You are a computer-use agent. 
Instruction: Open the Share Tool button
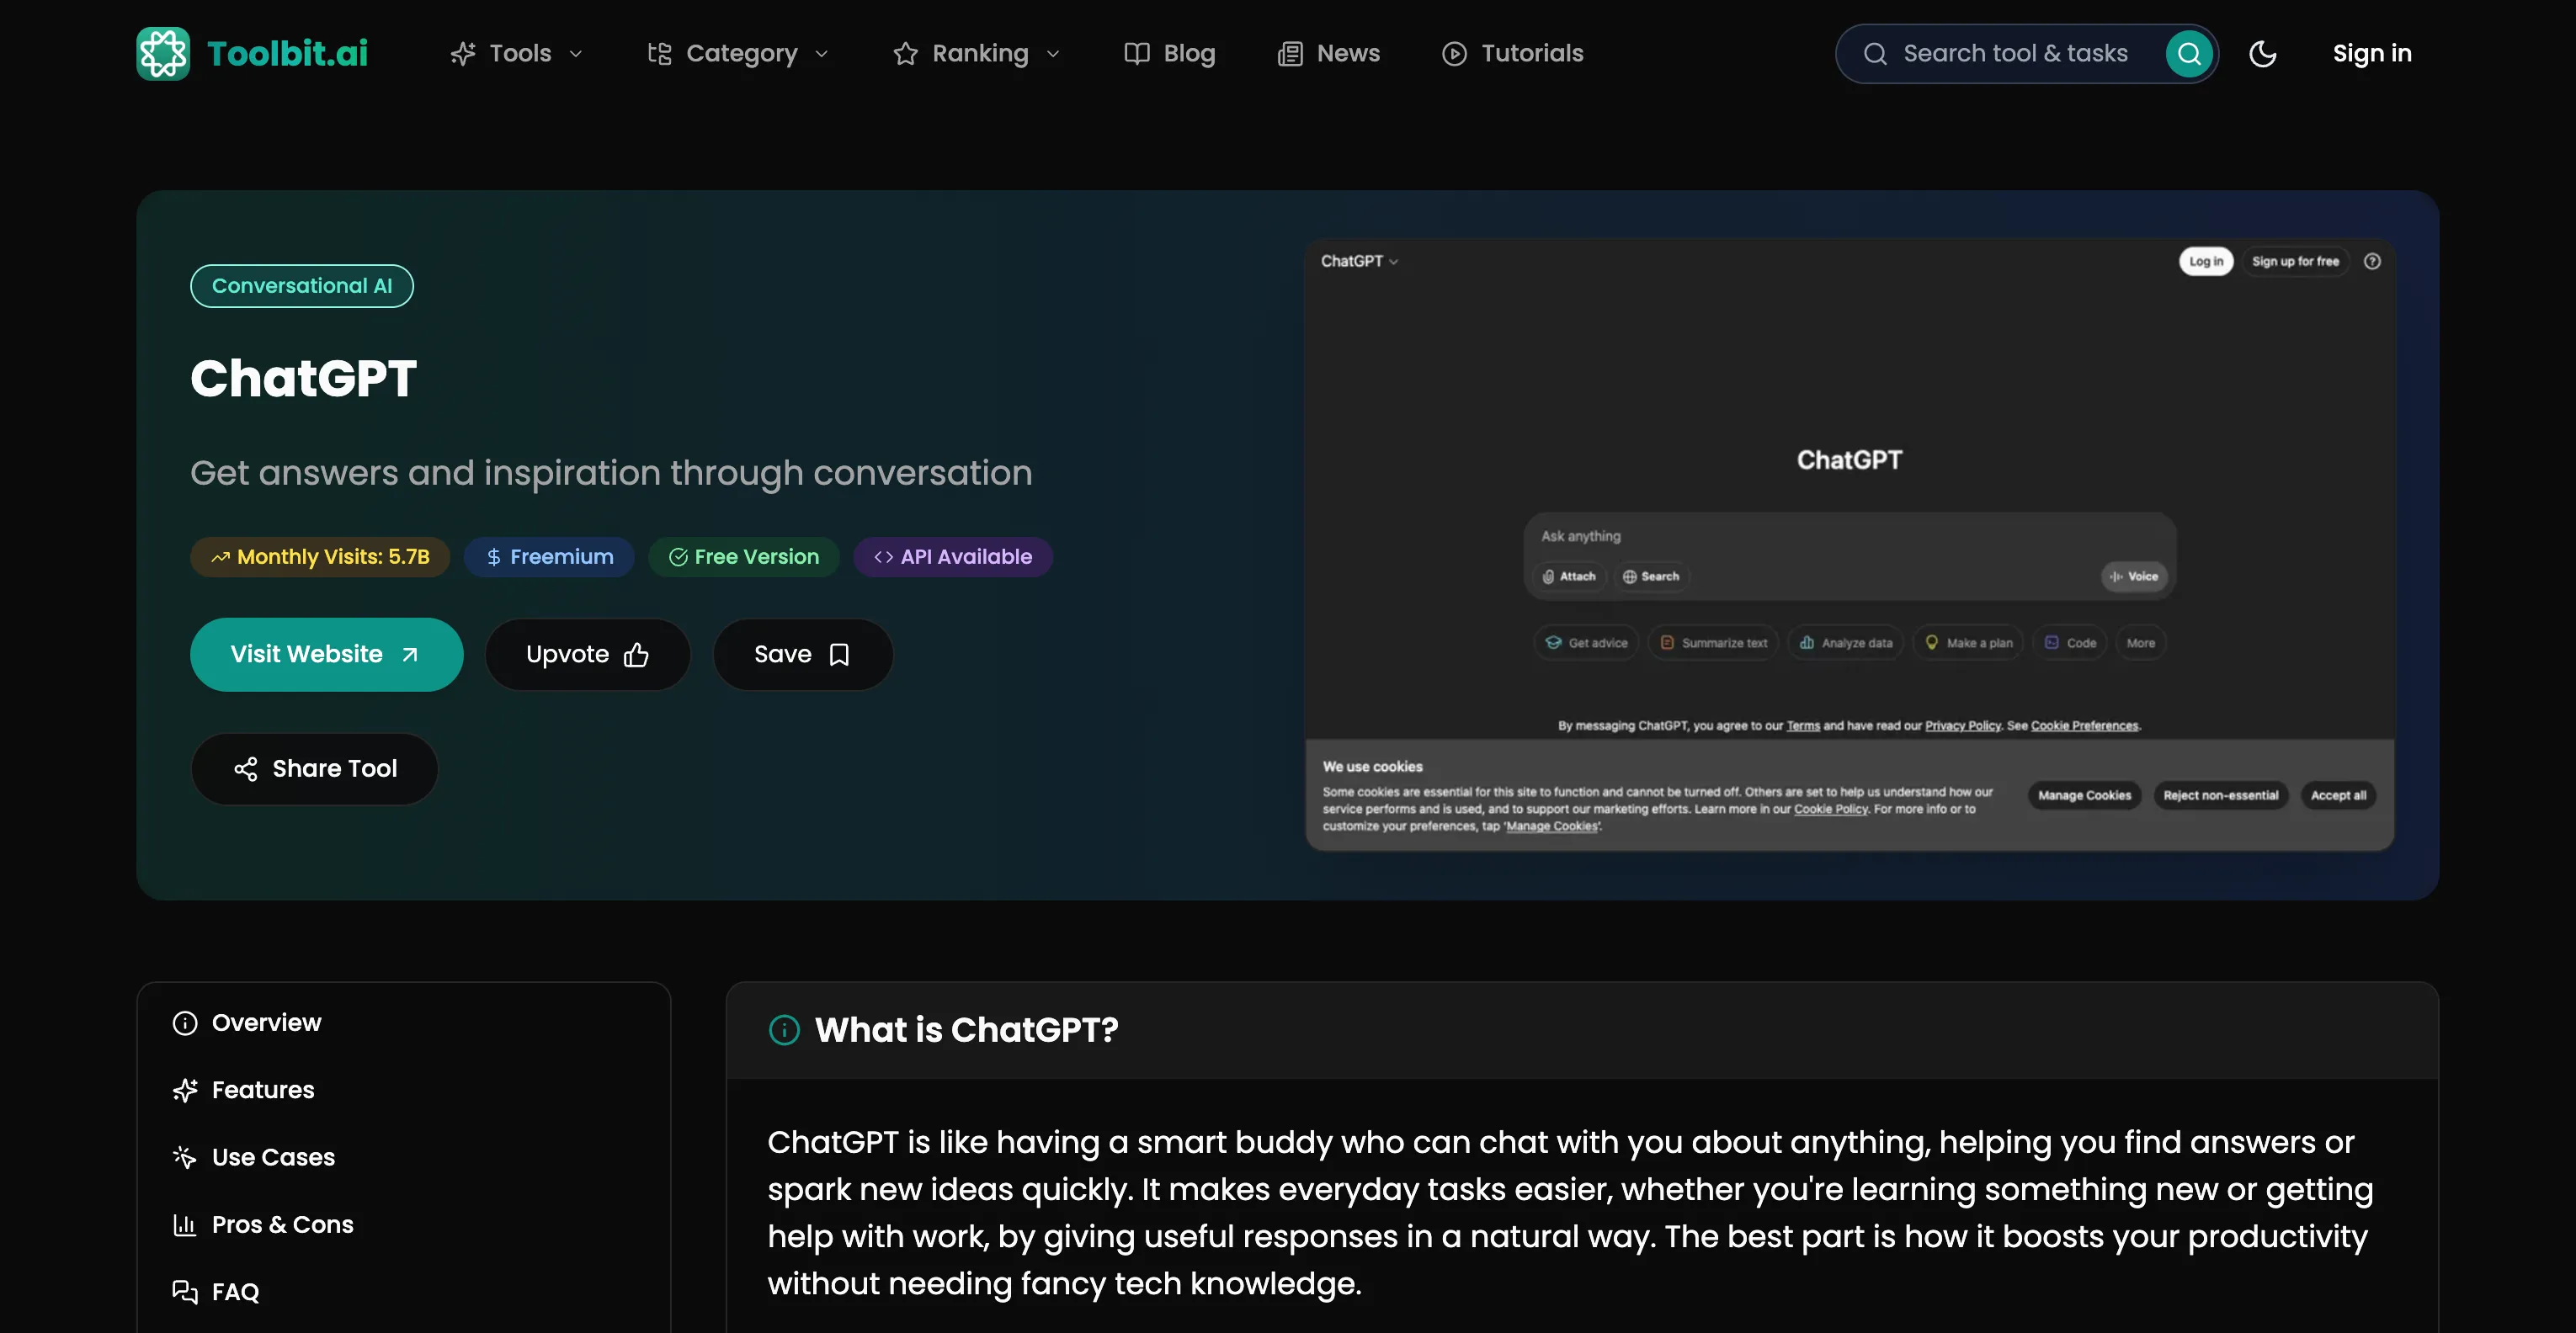[x=314, y=768]
